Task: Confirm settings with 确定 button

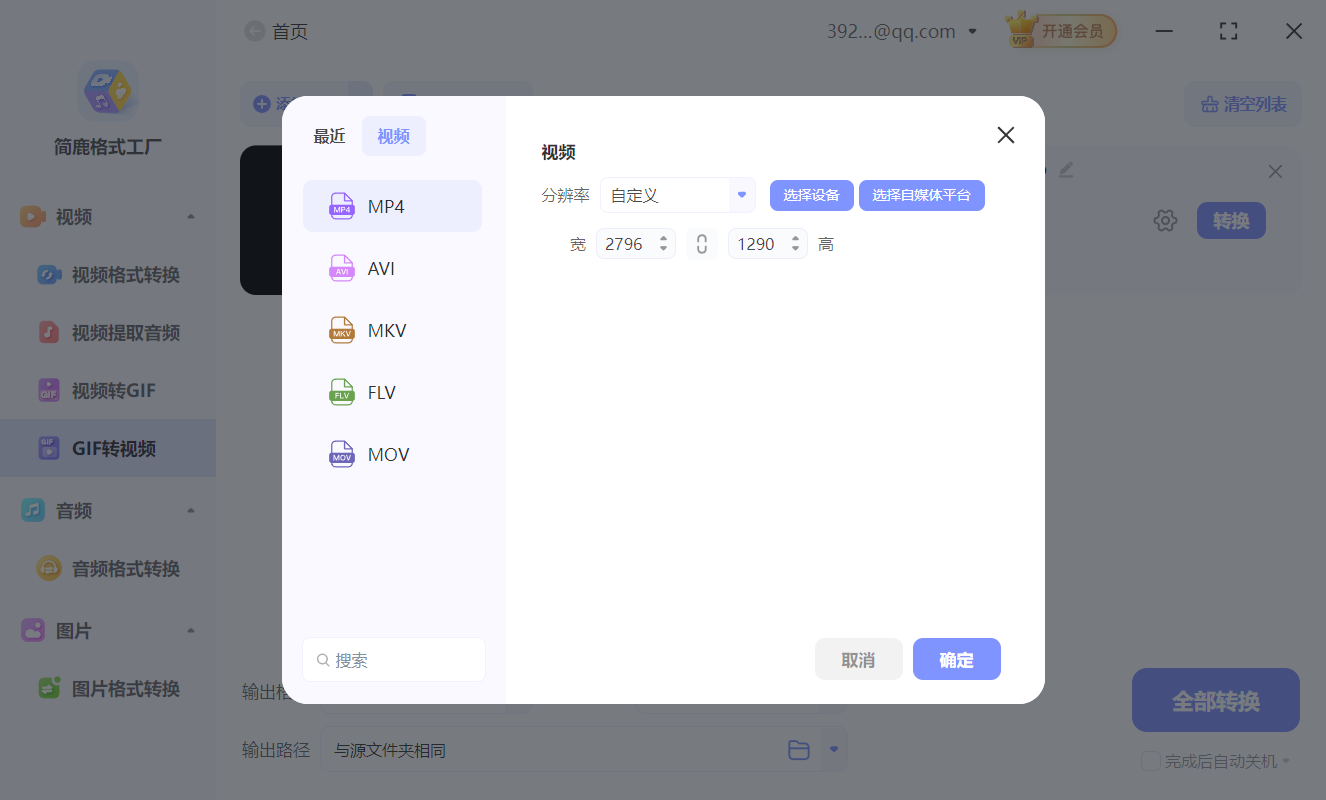Action: click(x=956, y=659)
